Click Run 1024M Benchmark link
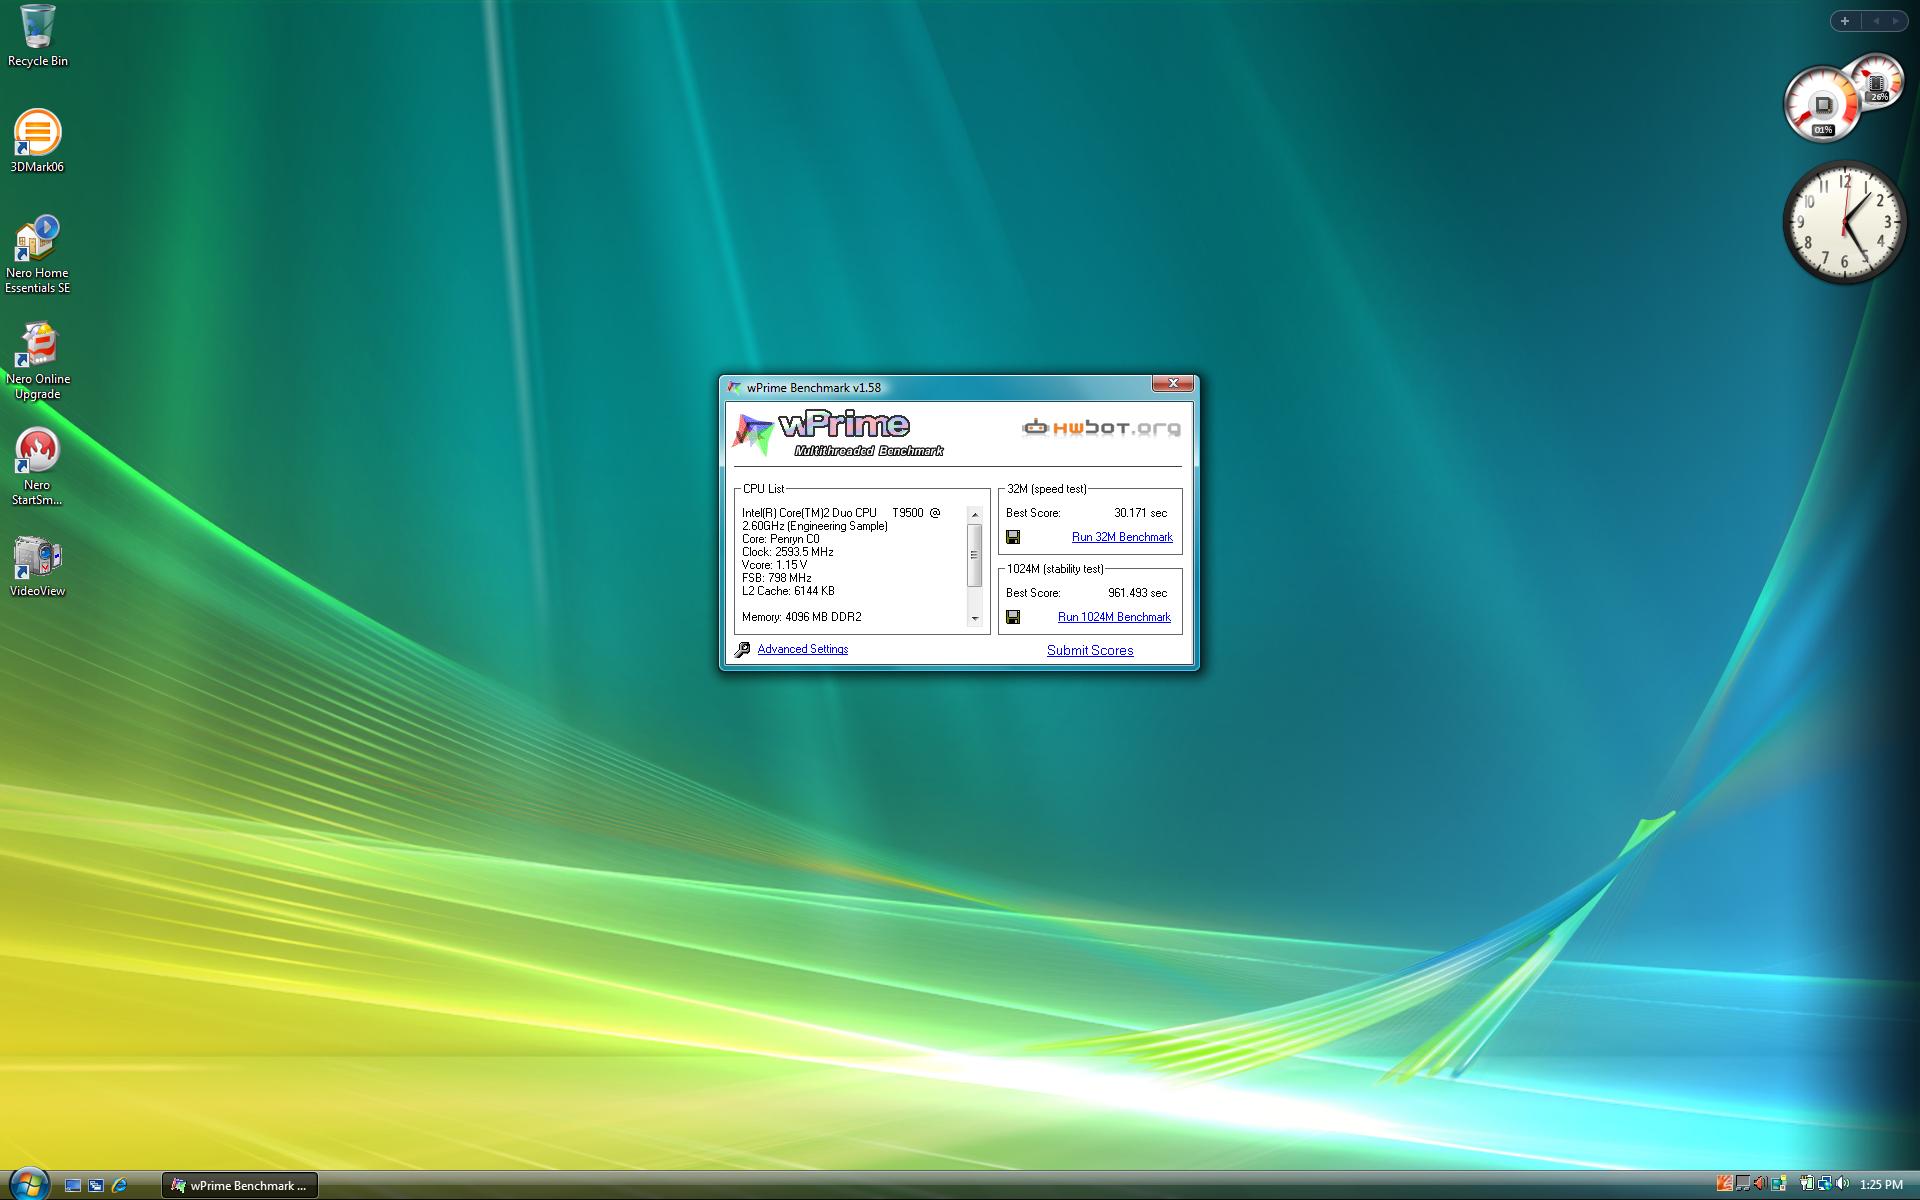Viewport: 1920px width, 1200px height. click(1114, 617)
